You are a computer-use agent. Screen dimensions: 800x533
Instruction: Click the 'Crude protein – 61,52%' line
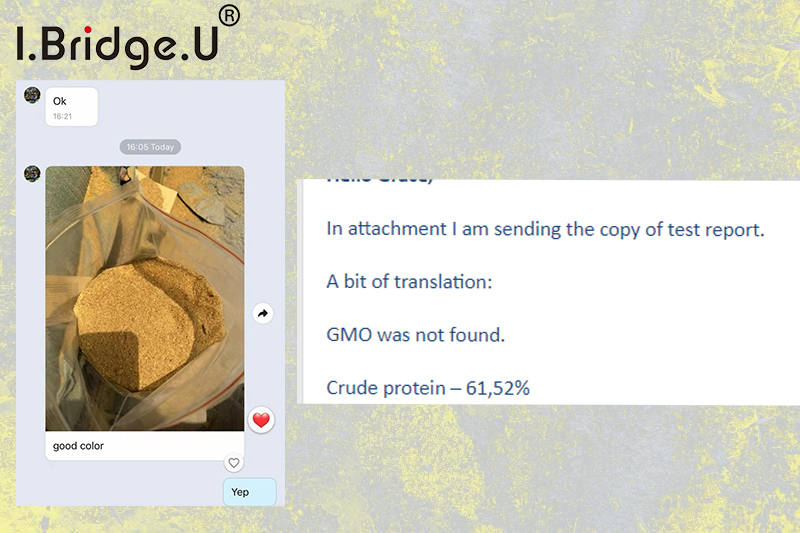(428, 388)
